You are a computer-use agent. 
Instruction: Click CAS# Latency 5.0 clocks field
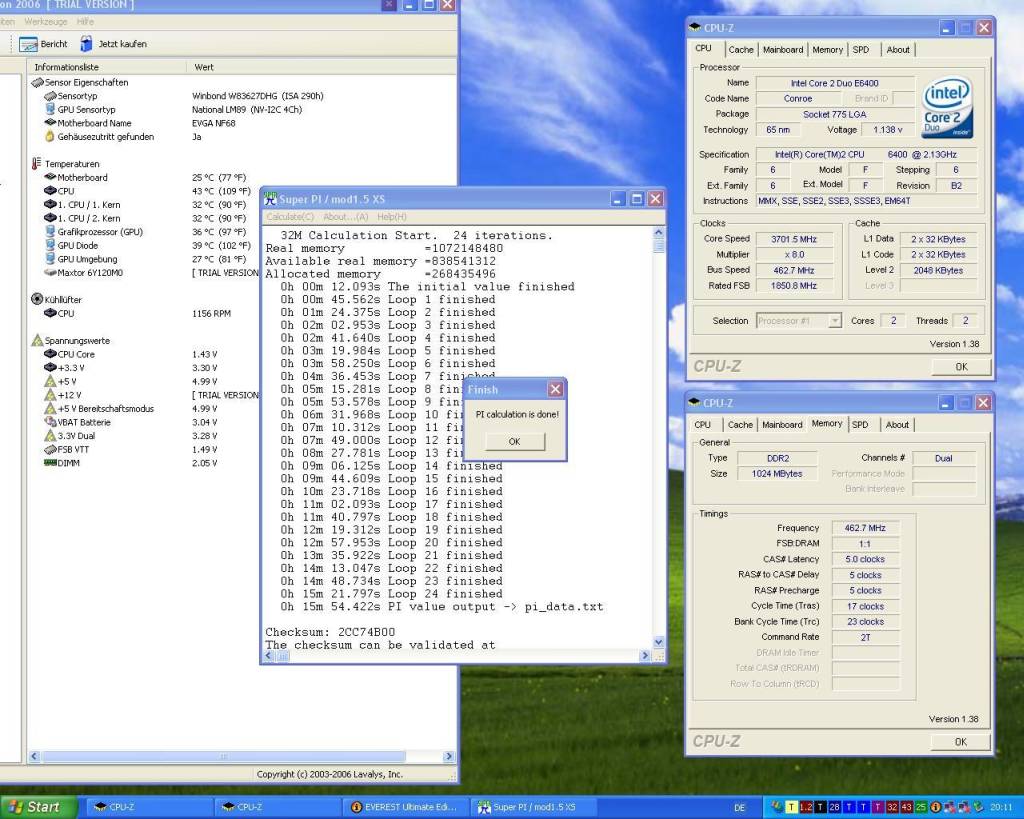pyautogui.click(x=865, y=560)
